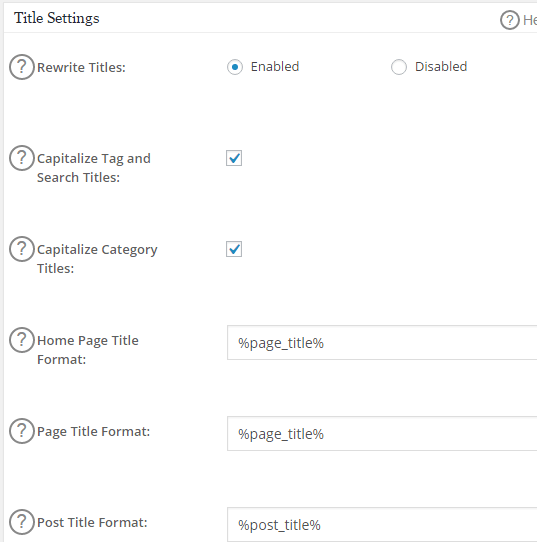
Task: Open help for Capitalize Category Titles
Action: (22, 249)
